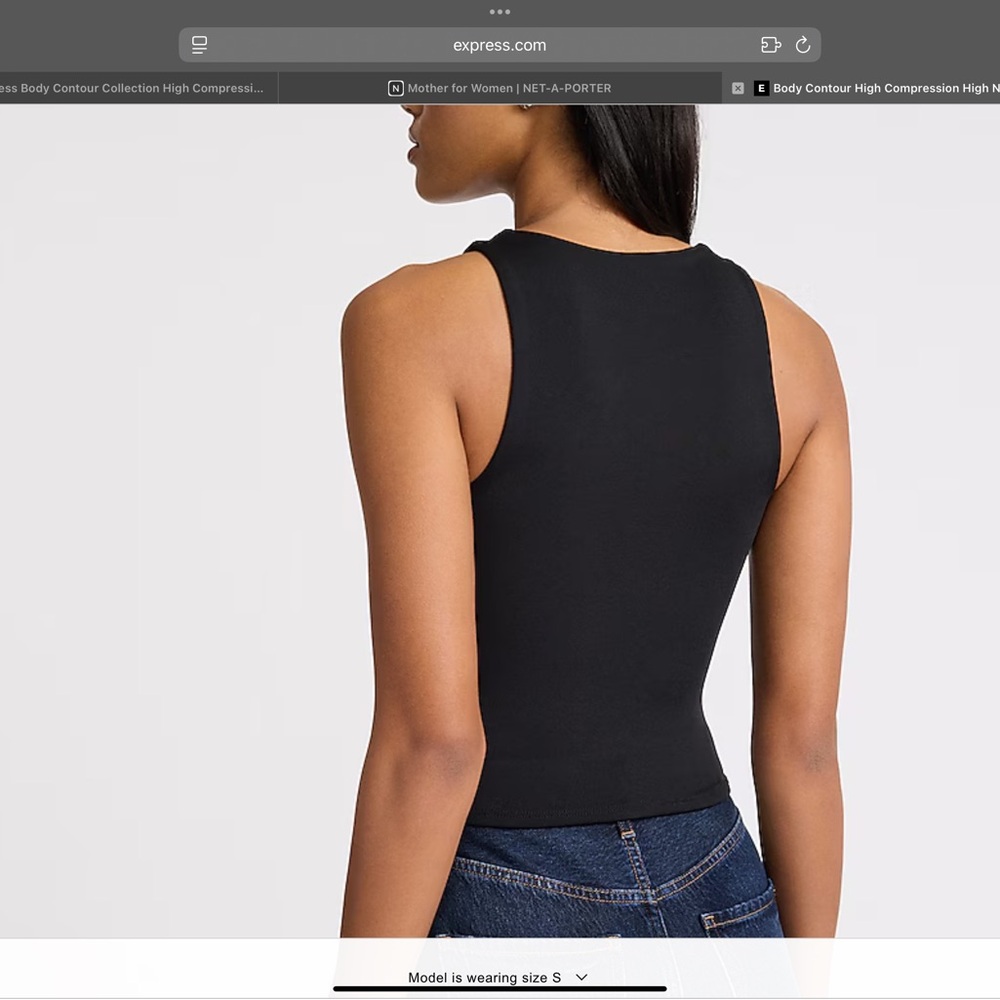1000x1000 pixels.
Task: Switch to Mother for Women NET-A-PORTER tab
Action: click(x=500, y=88)
